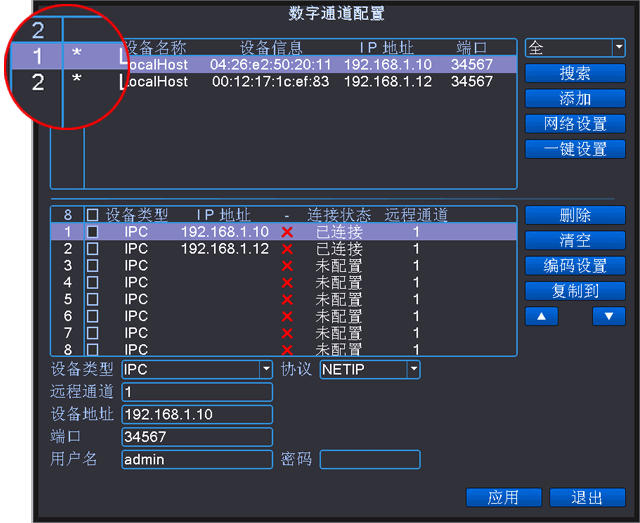Screen dimensions: 640x523
Task: Open 编码设置 encoding settings
Action: [x=575, y=266]
